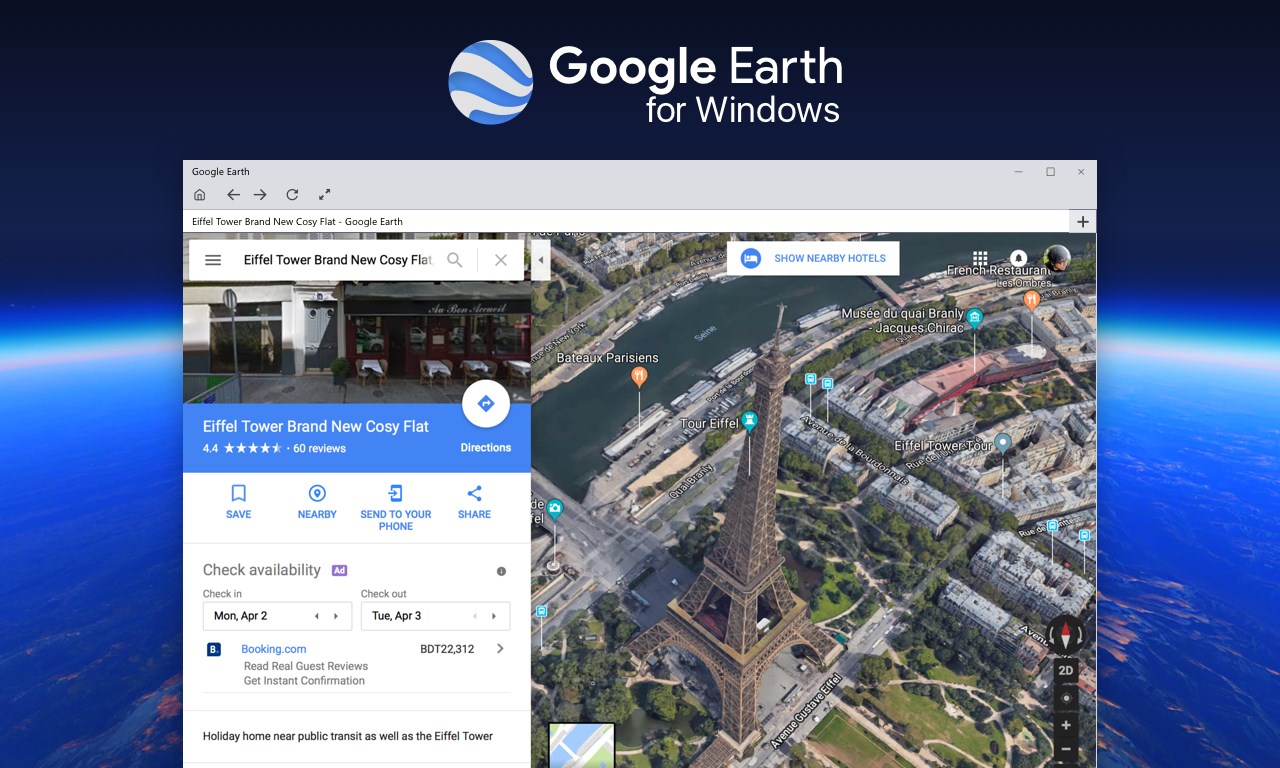Clear the search with the X icon
This screenshot has width=1280, height=768.
(501, 260)
